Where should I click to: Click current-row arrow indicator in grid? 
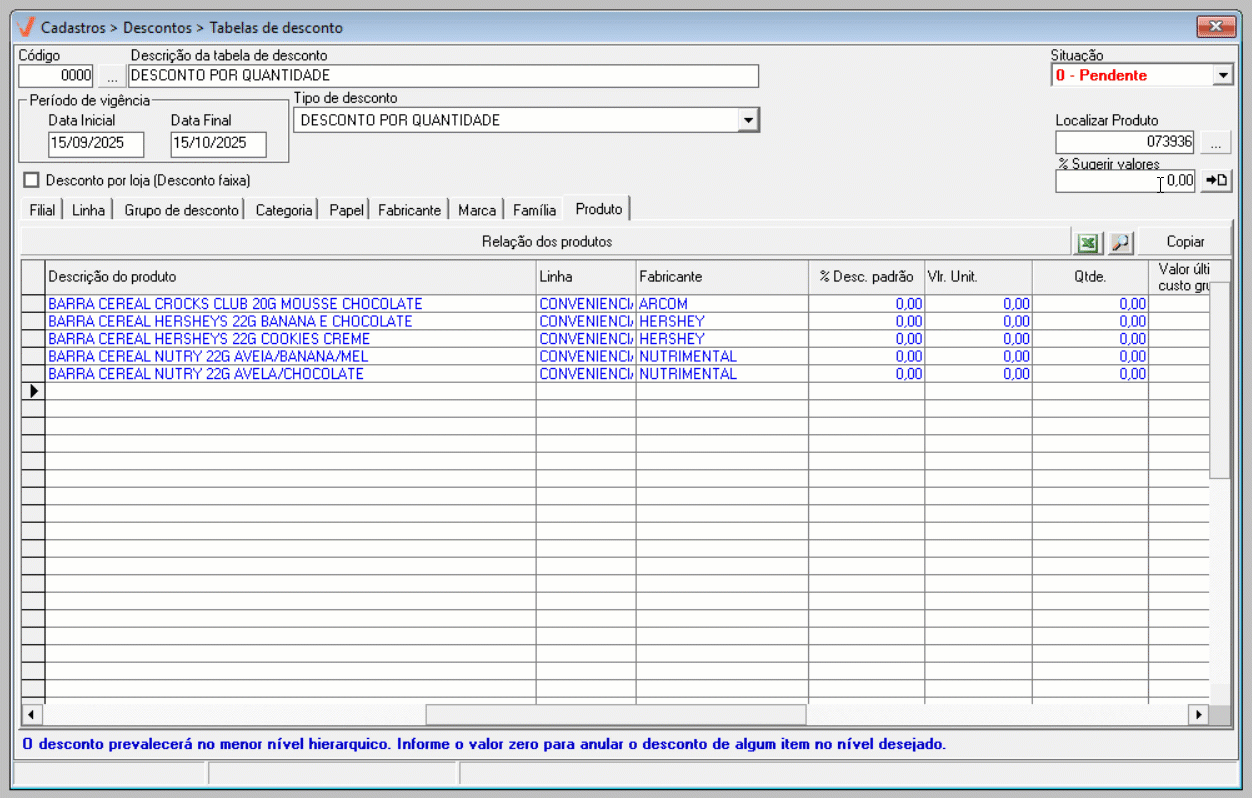pyautogui.click(x=33, y=391)
